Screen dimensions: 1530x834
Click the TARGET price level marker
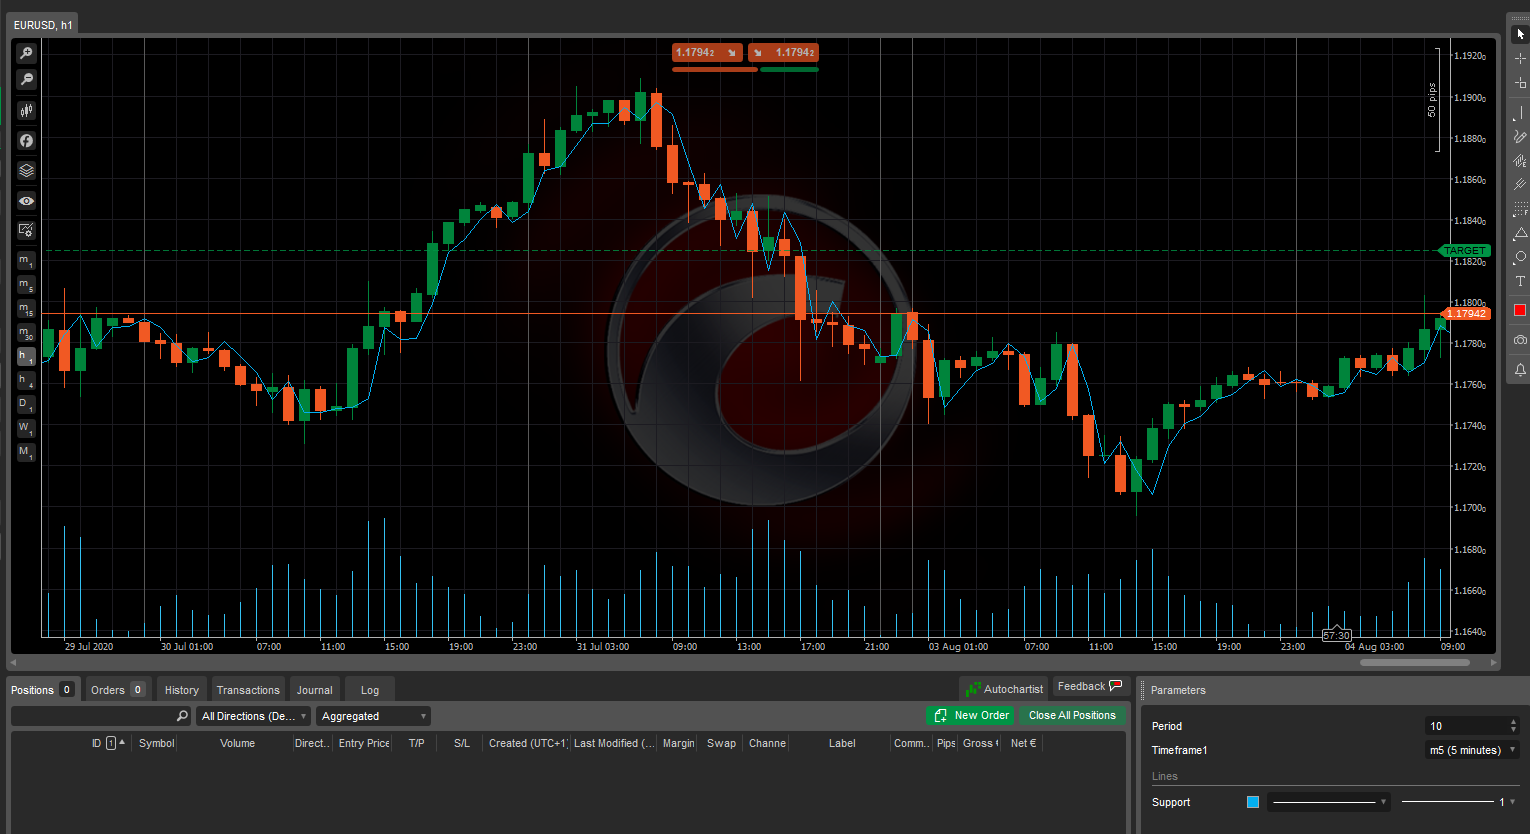[x=1464, y=251]
